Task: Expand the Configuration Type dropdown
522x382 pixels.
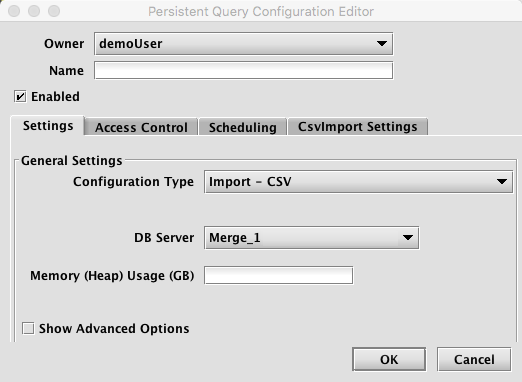Action: click(358, 182)
